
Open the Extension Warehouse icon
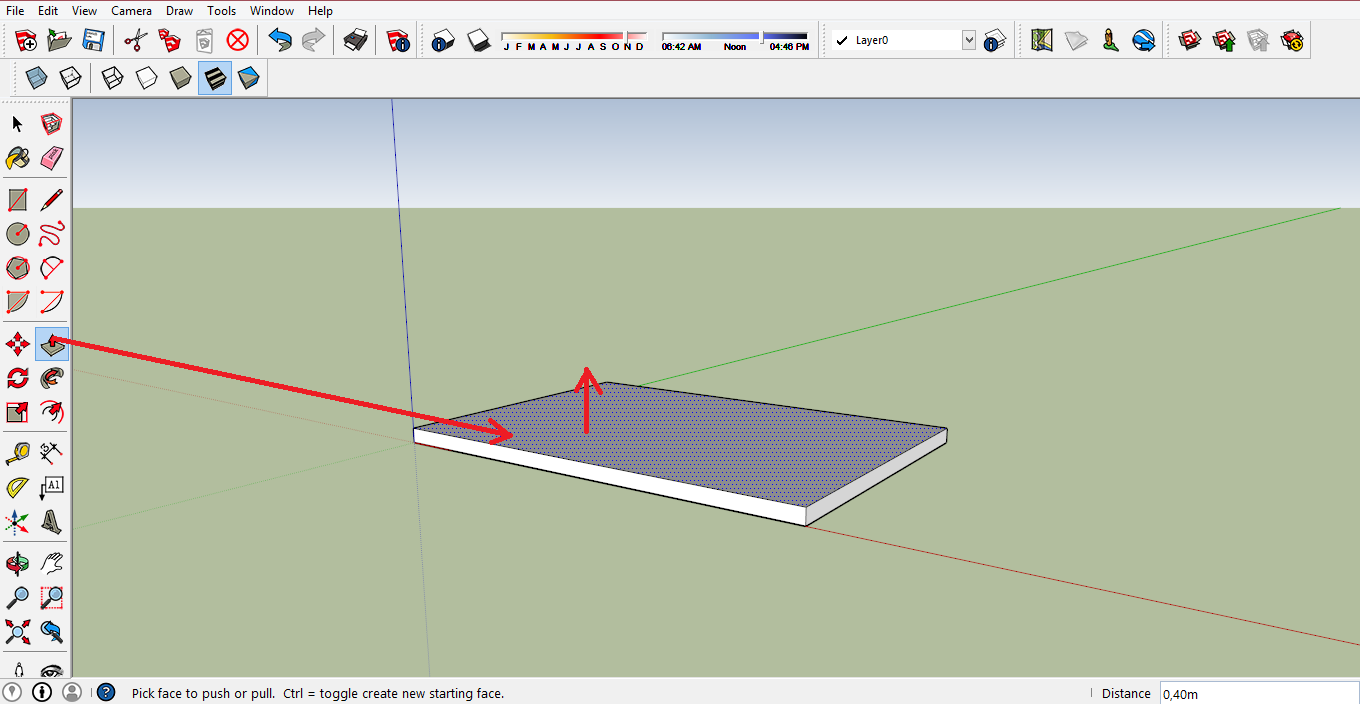pos(1292,40)
